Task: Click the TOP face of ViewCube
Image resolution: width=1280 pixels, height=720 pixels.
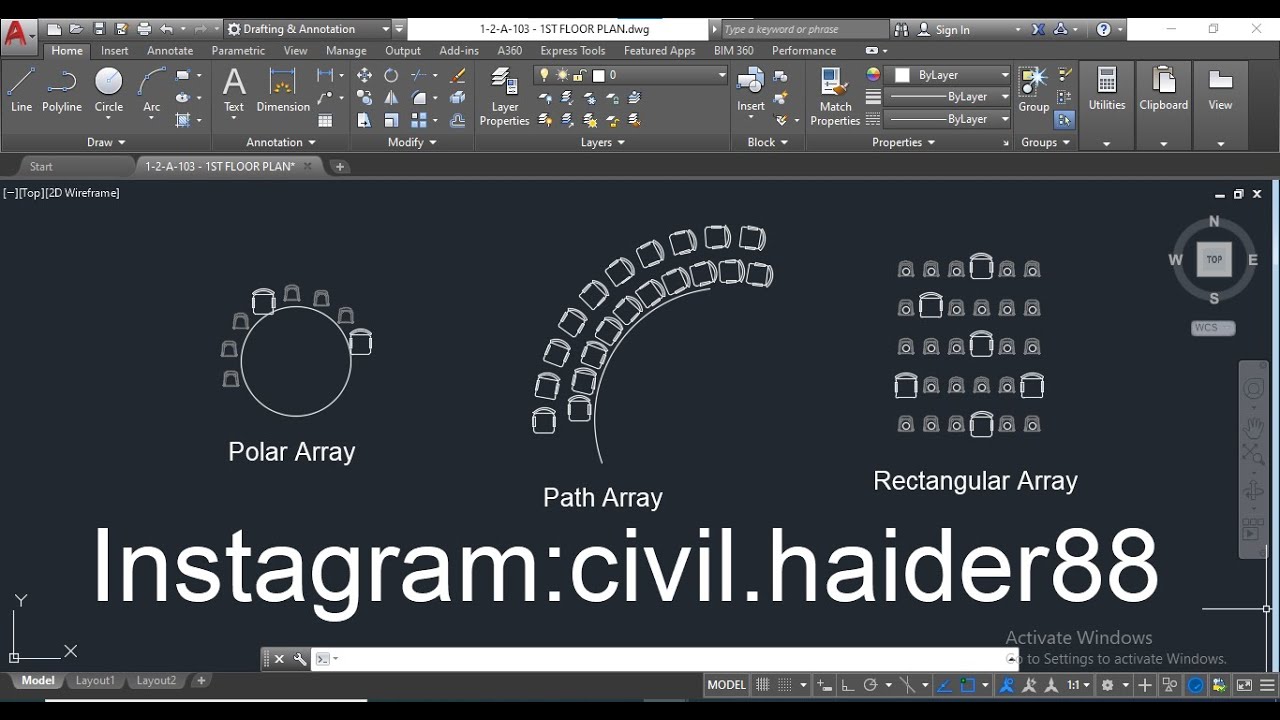Action: tap(1214, 259)
